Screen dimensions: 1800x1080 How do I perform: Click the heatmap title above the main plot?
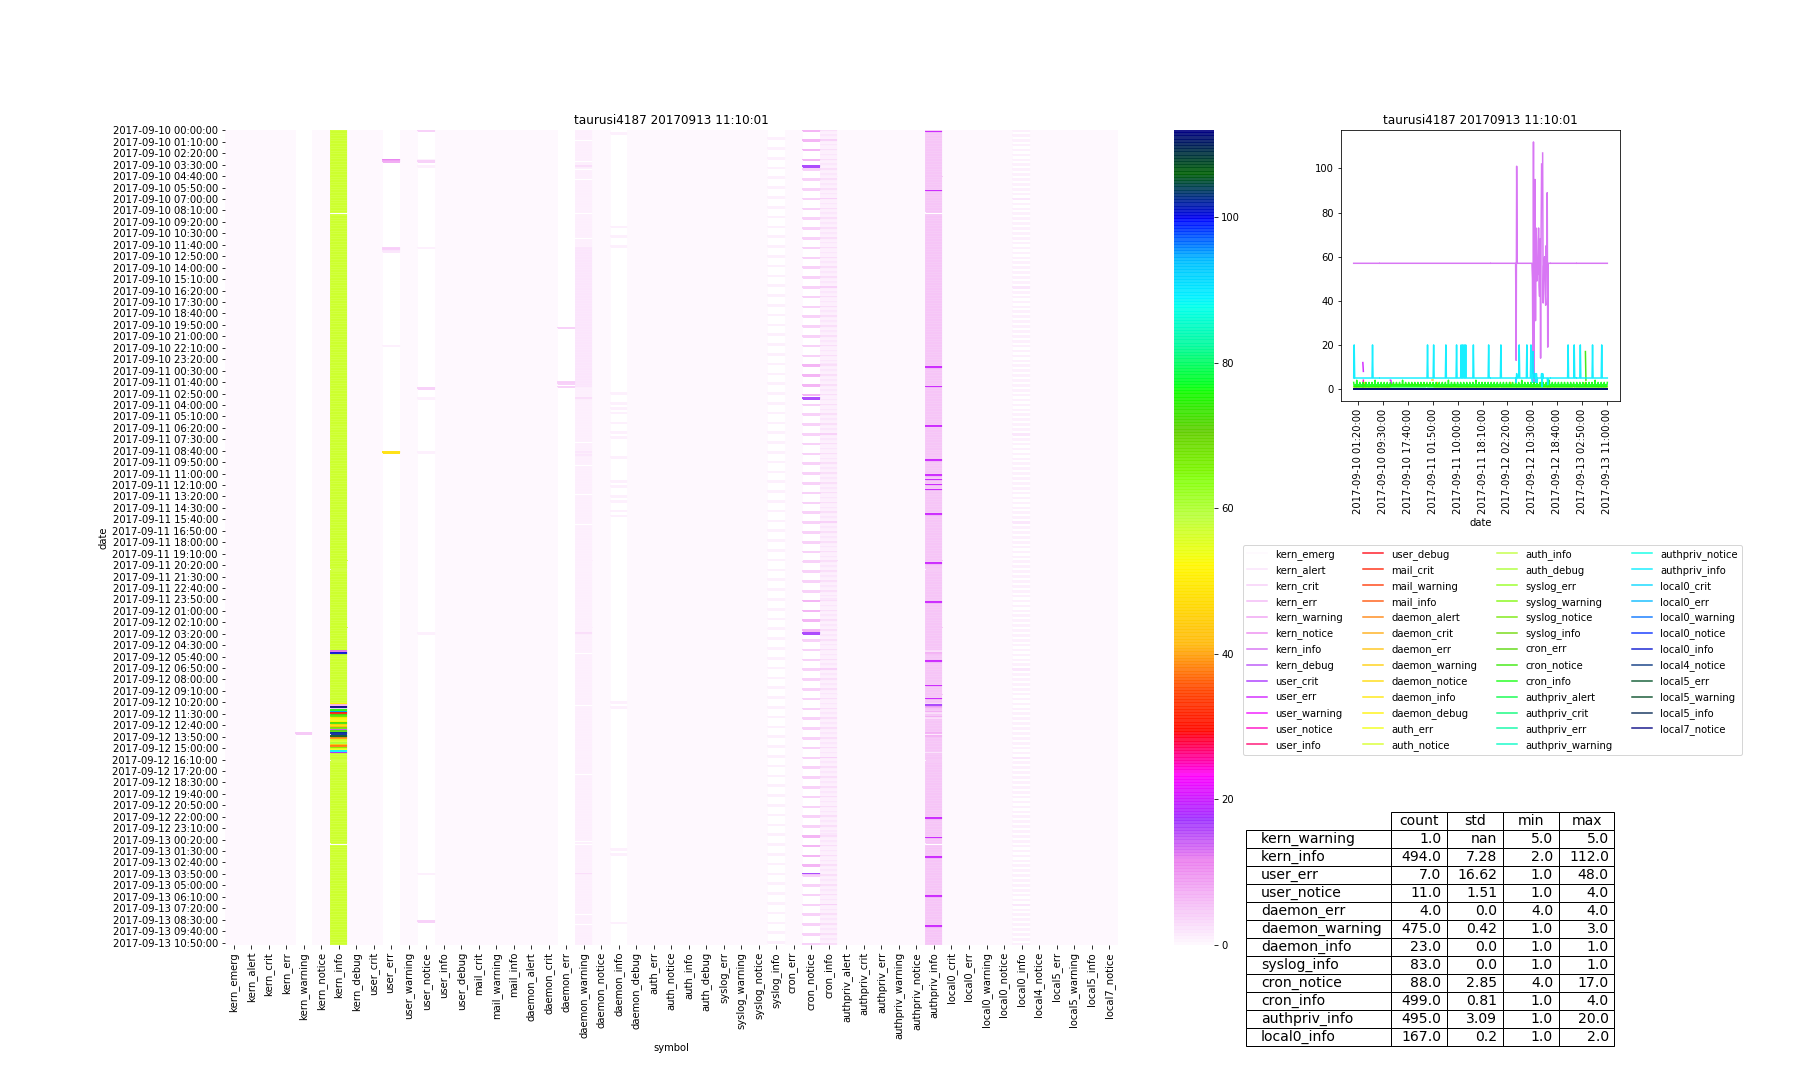pos(671,120)
